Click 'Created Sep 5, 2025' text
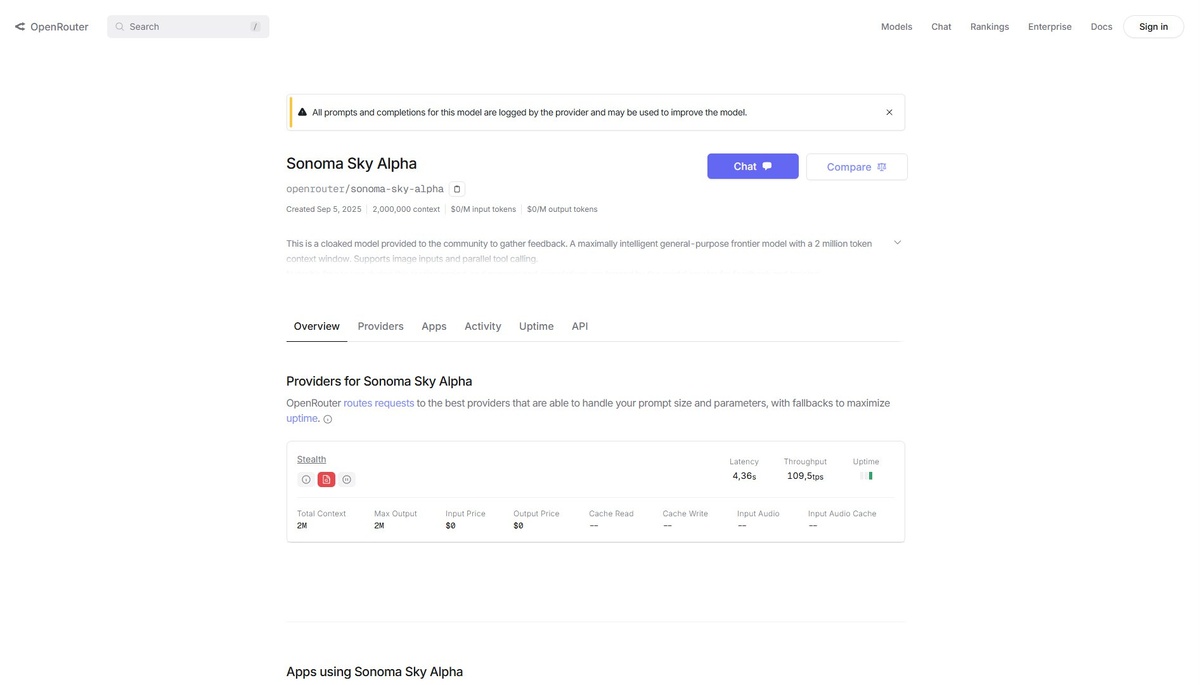1200x685 pixels. 324,209
